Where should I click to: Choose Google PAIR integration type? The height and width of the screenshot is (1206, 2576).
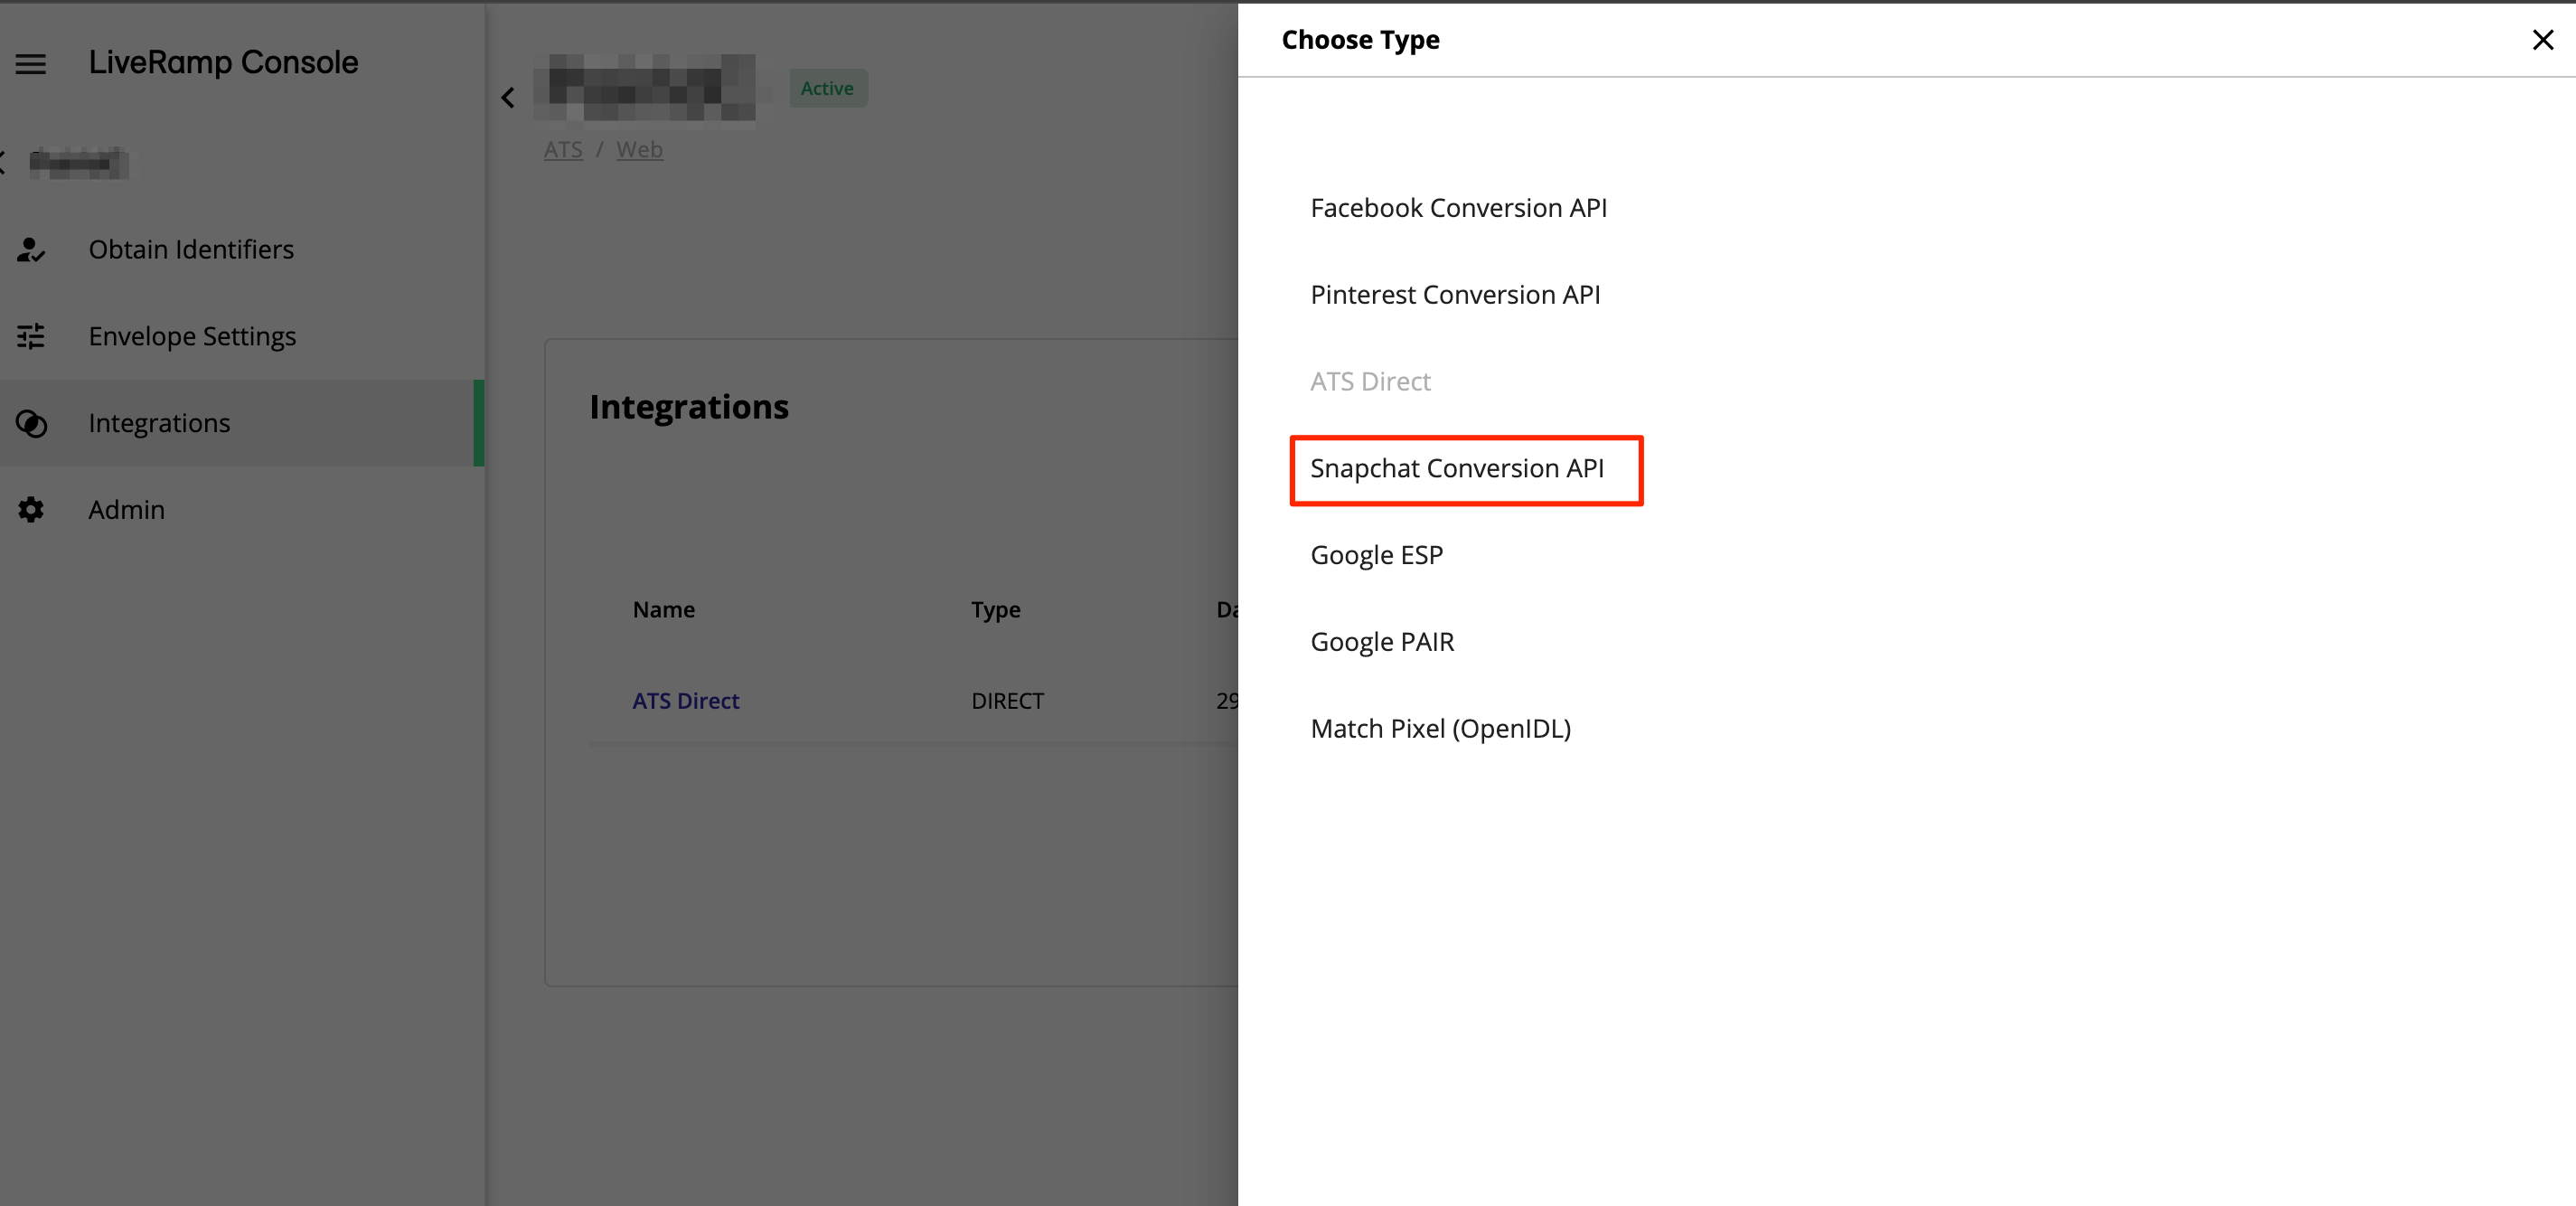[x=1382, y=642]
